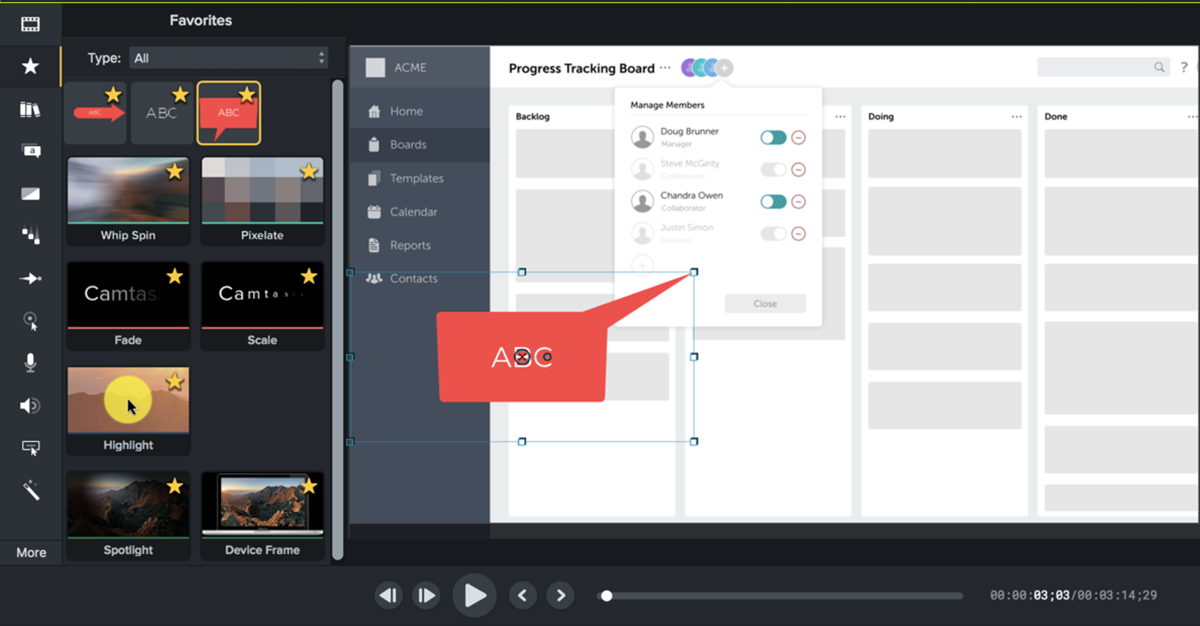Unfavorite Scale via its star
The height and width of the screenshot is (626, 1200).
pyautogui.click(x=309, y=275)
